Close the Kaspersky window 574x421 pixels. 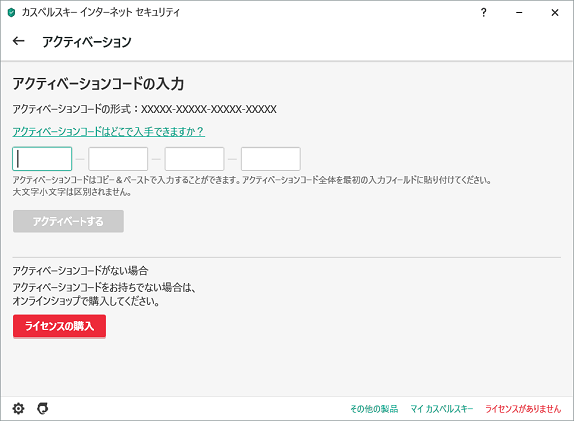[x=555, y=13]
